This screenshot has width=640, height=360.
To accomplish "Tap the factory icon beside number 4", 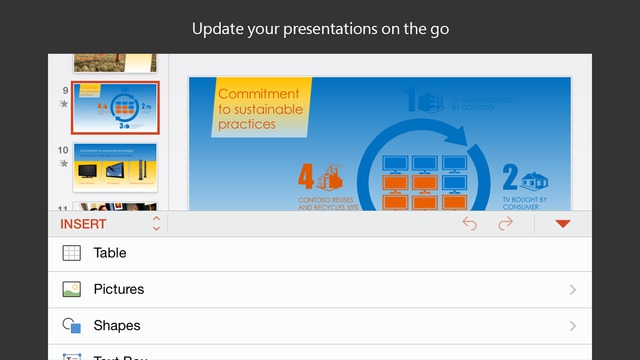I will point(330,178).
